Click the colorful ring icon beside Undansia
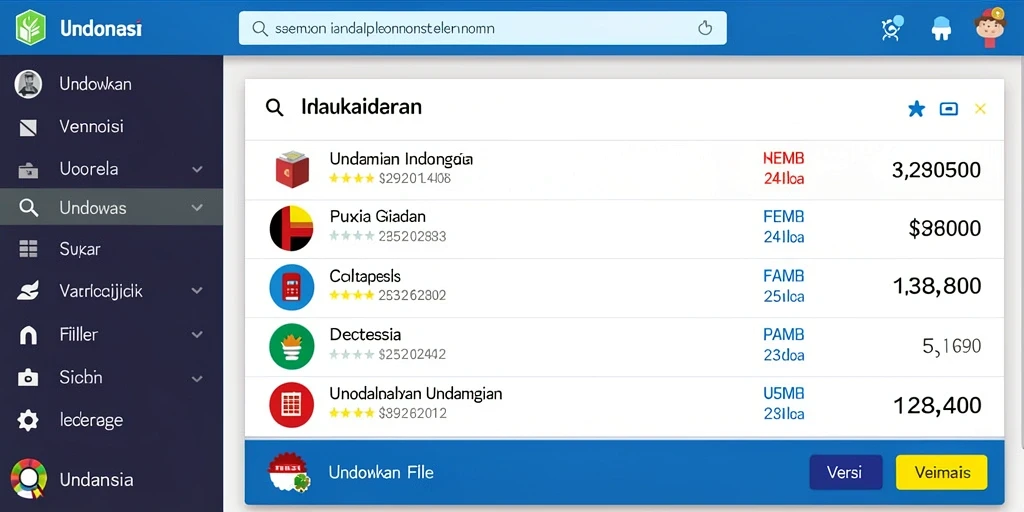1024x512 pixels. (x=29, y=479)
